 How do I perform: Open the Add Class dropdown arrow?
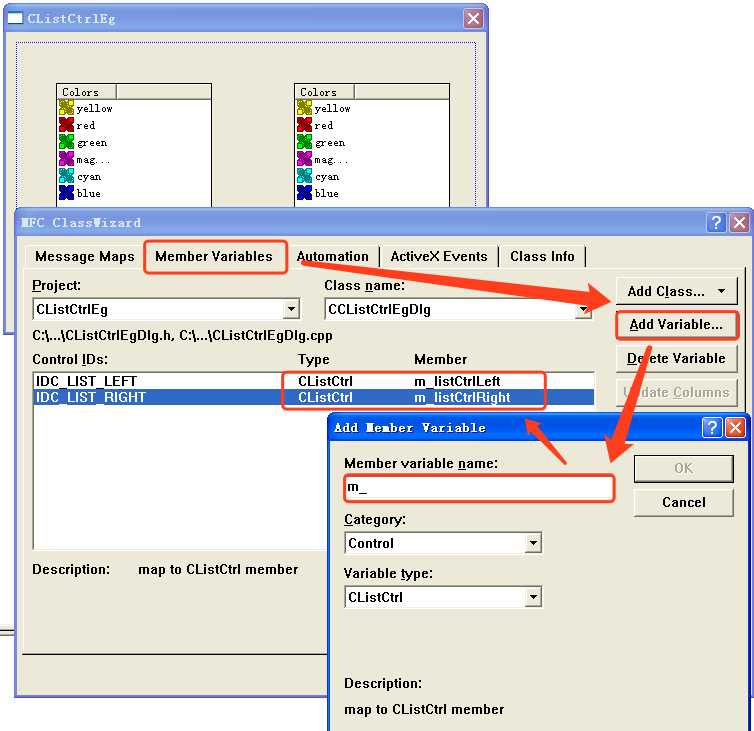pos(721,291)
